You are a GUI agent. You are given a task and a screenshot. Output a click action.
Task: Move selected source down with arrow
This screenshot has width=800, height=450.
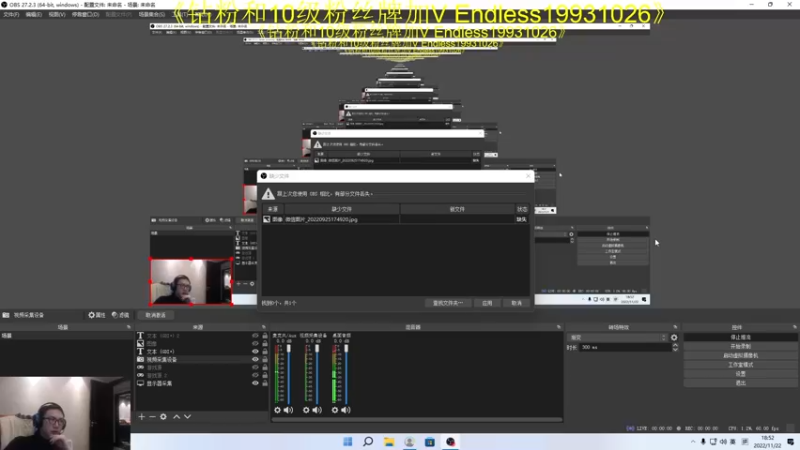[188, 417]
